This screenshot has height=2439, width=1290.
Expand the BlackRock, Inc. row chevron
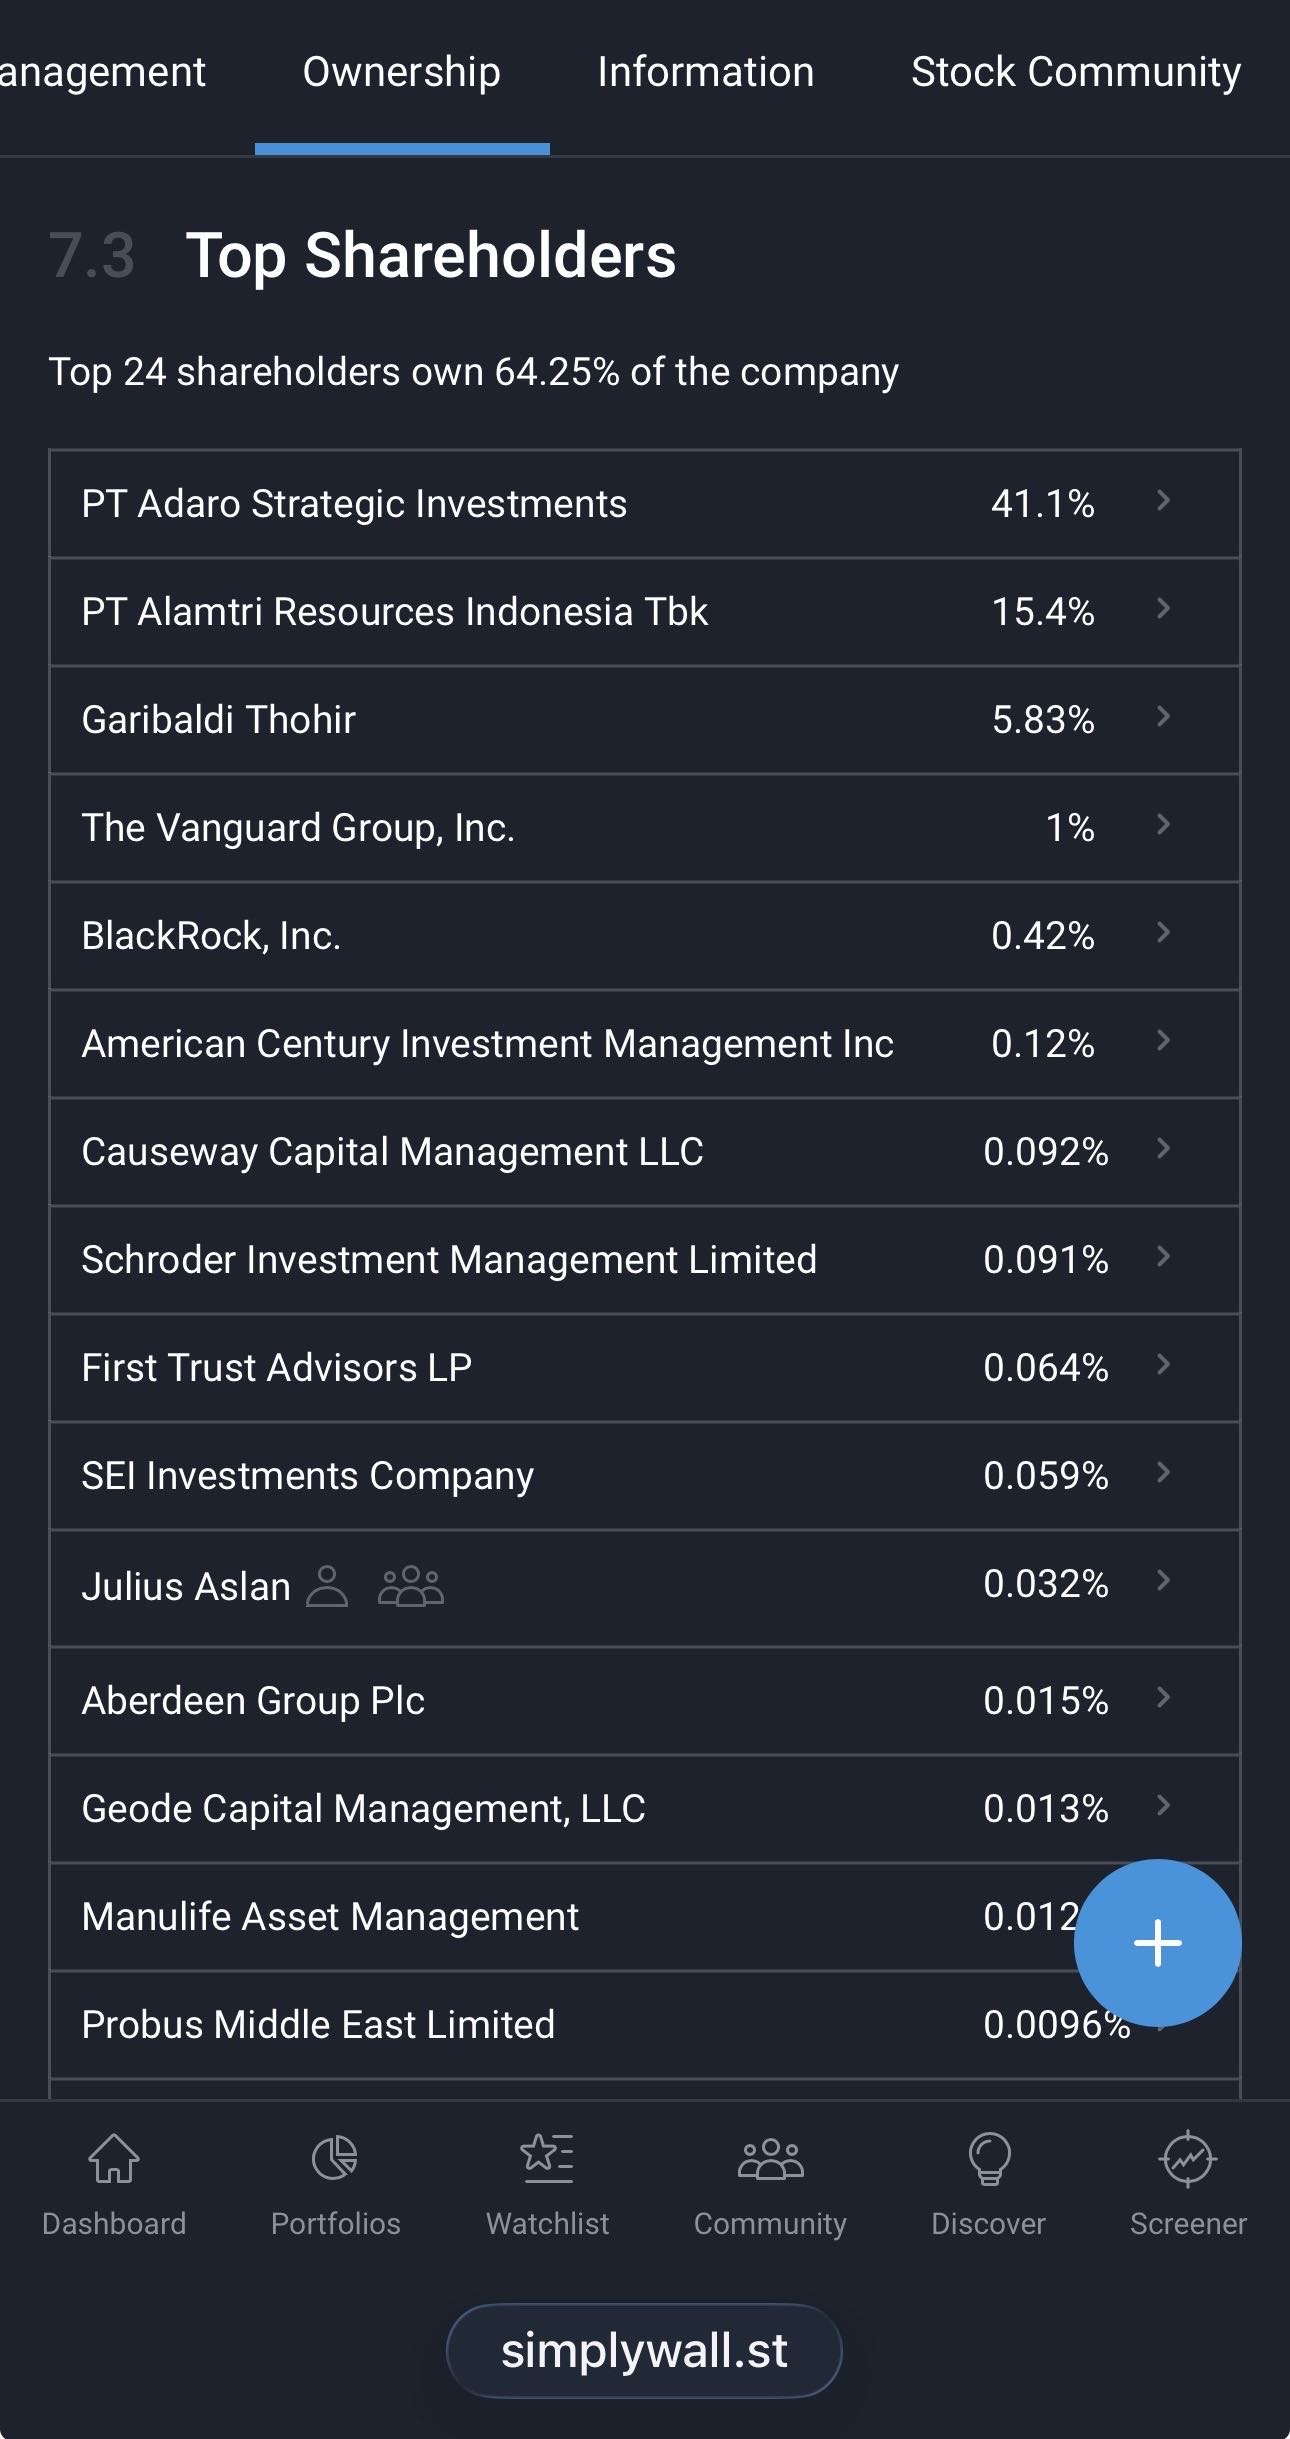pos(1163,933)
